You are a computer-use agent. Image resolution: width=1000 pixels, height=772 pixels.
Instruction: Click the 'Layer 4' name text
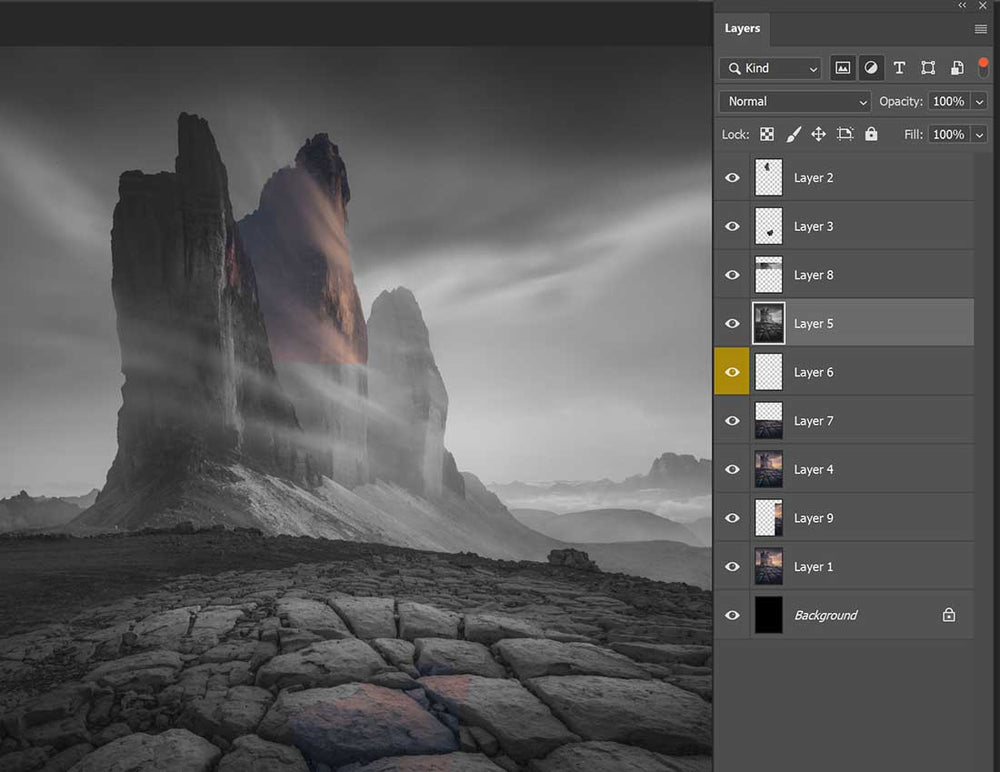pos(813,470)
